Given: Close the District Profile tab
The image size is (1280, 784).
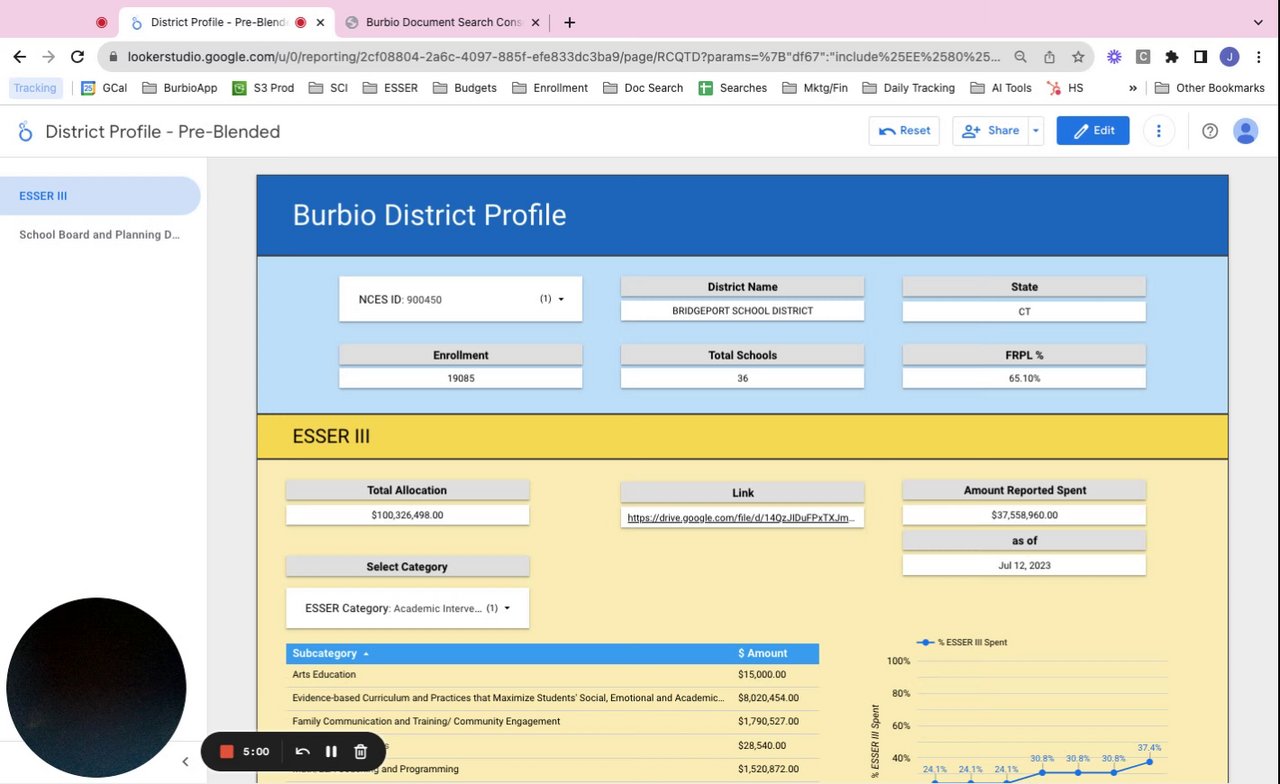Looking at the screenshot, I should (x=321, y=22).
